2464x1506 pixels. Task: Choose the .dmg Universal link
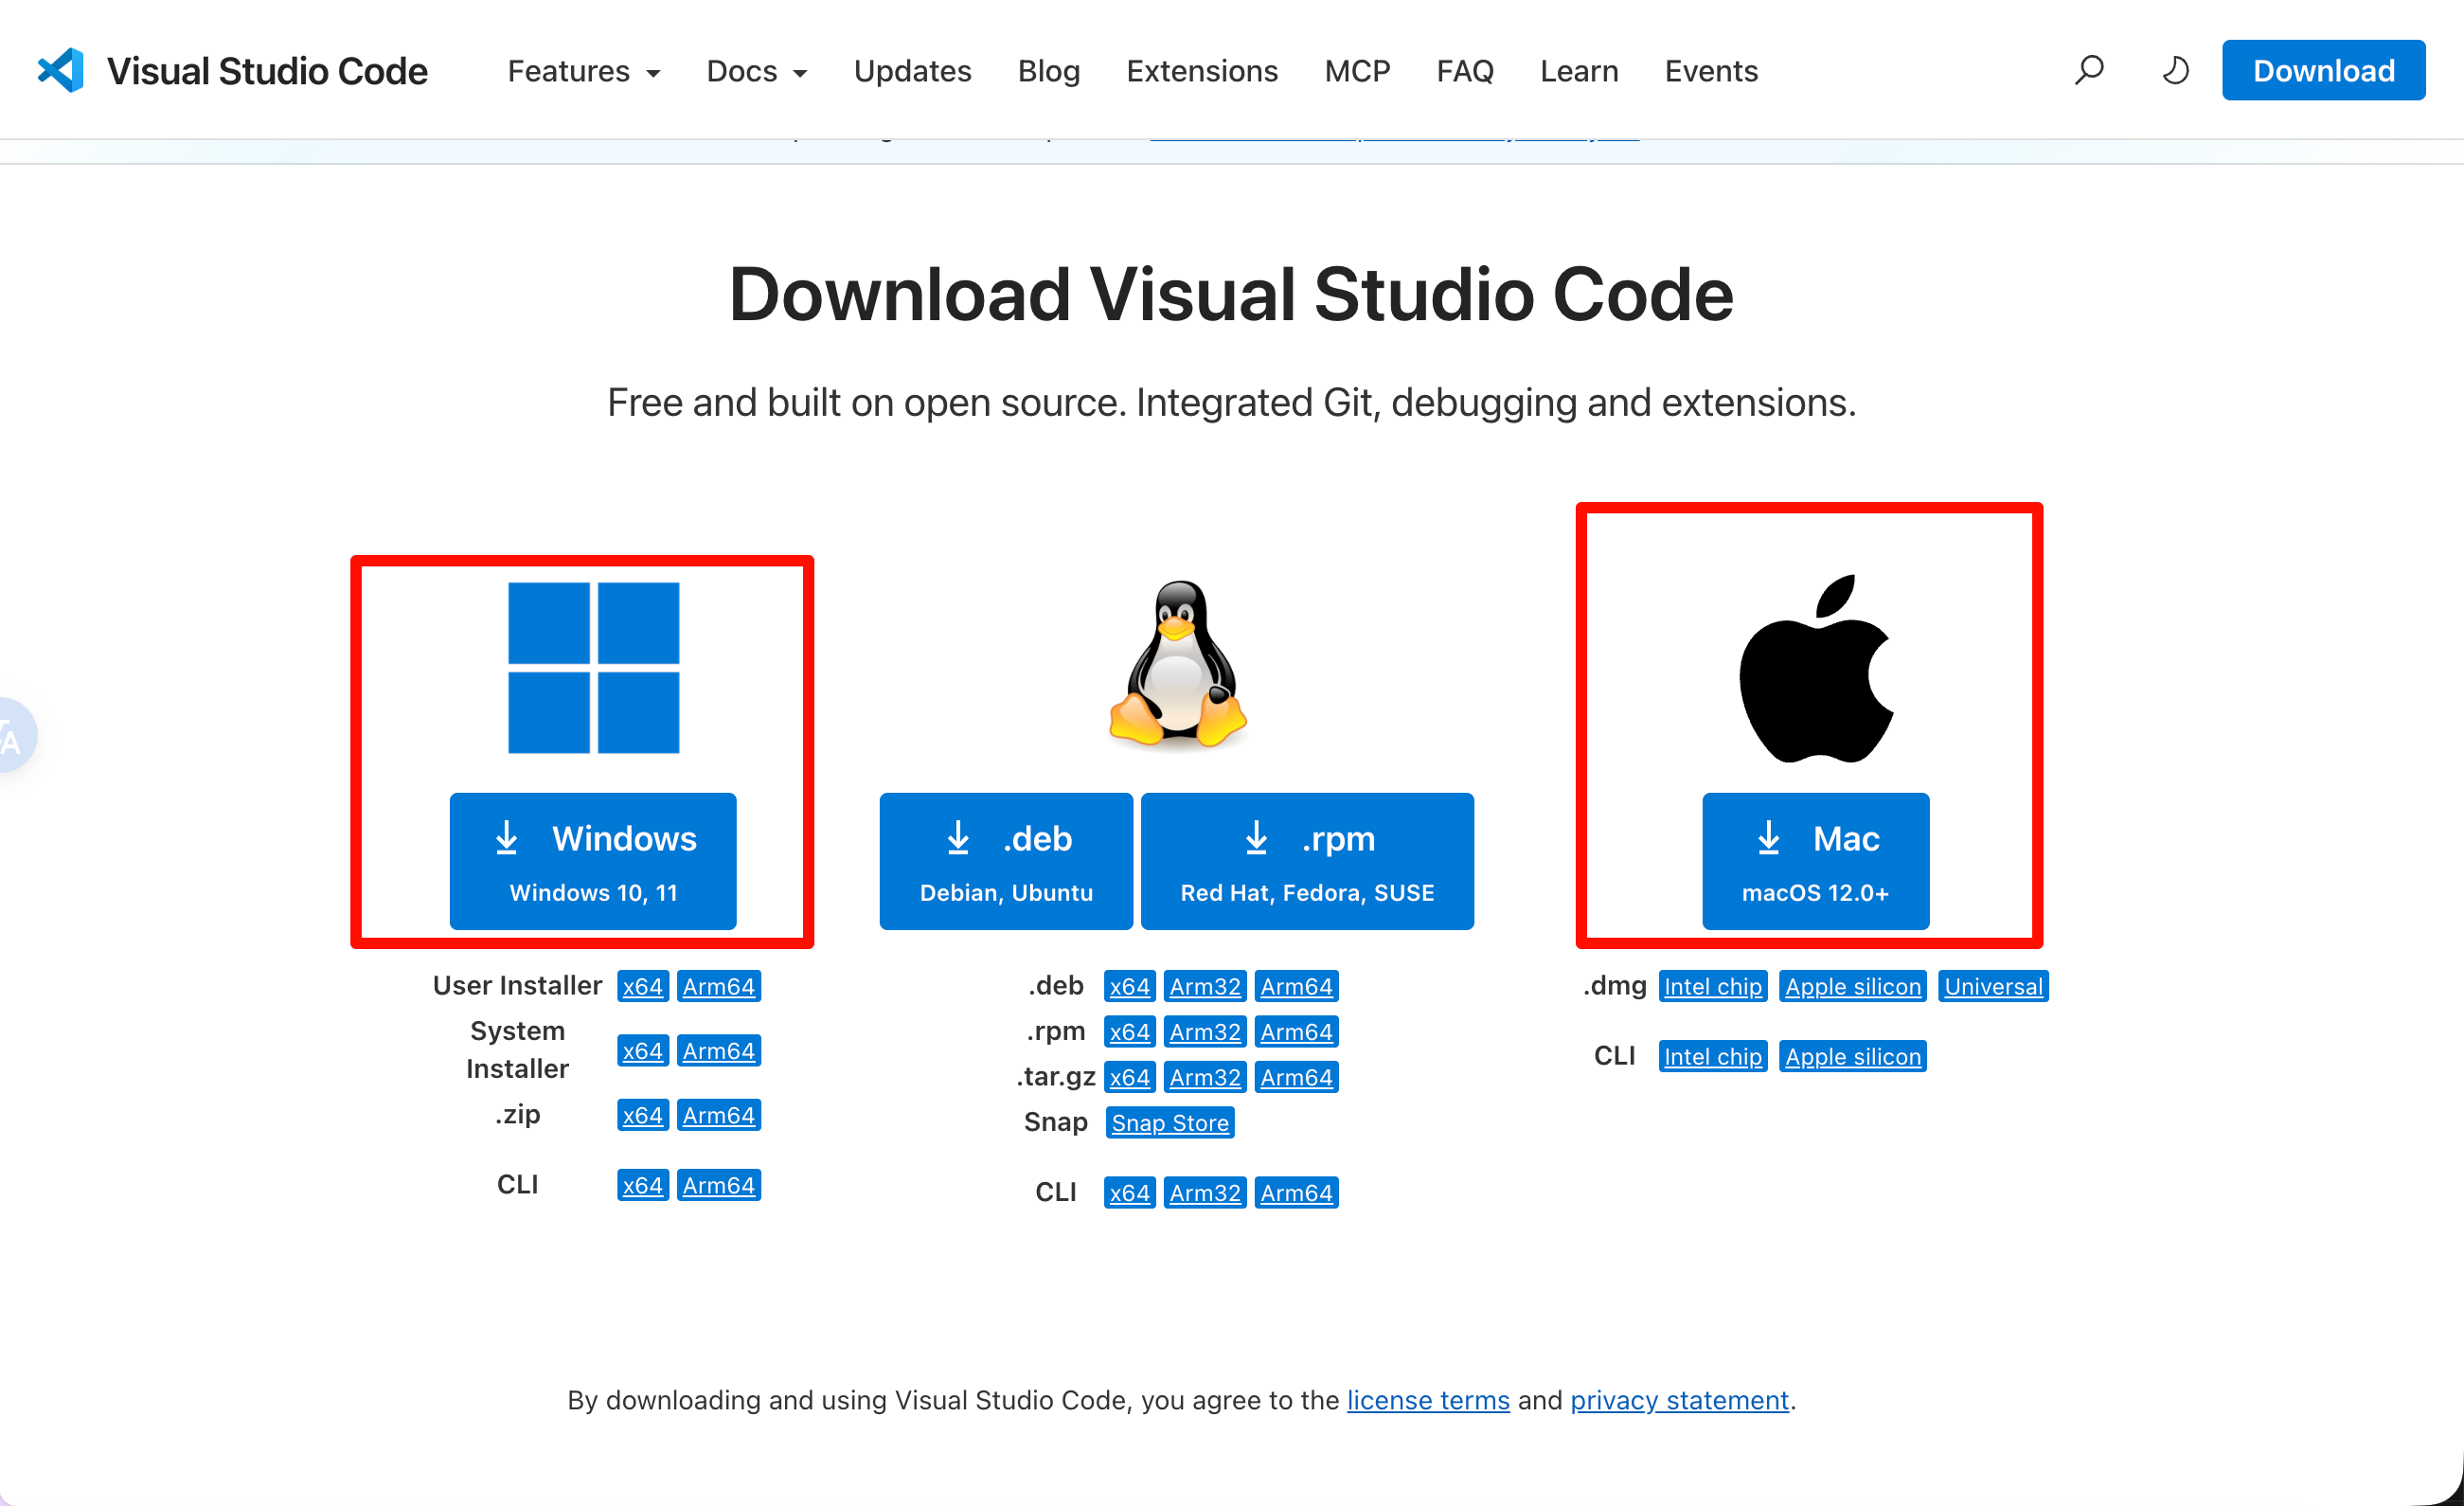[x=1993, y=986]
